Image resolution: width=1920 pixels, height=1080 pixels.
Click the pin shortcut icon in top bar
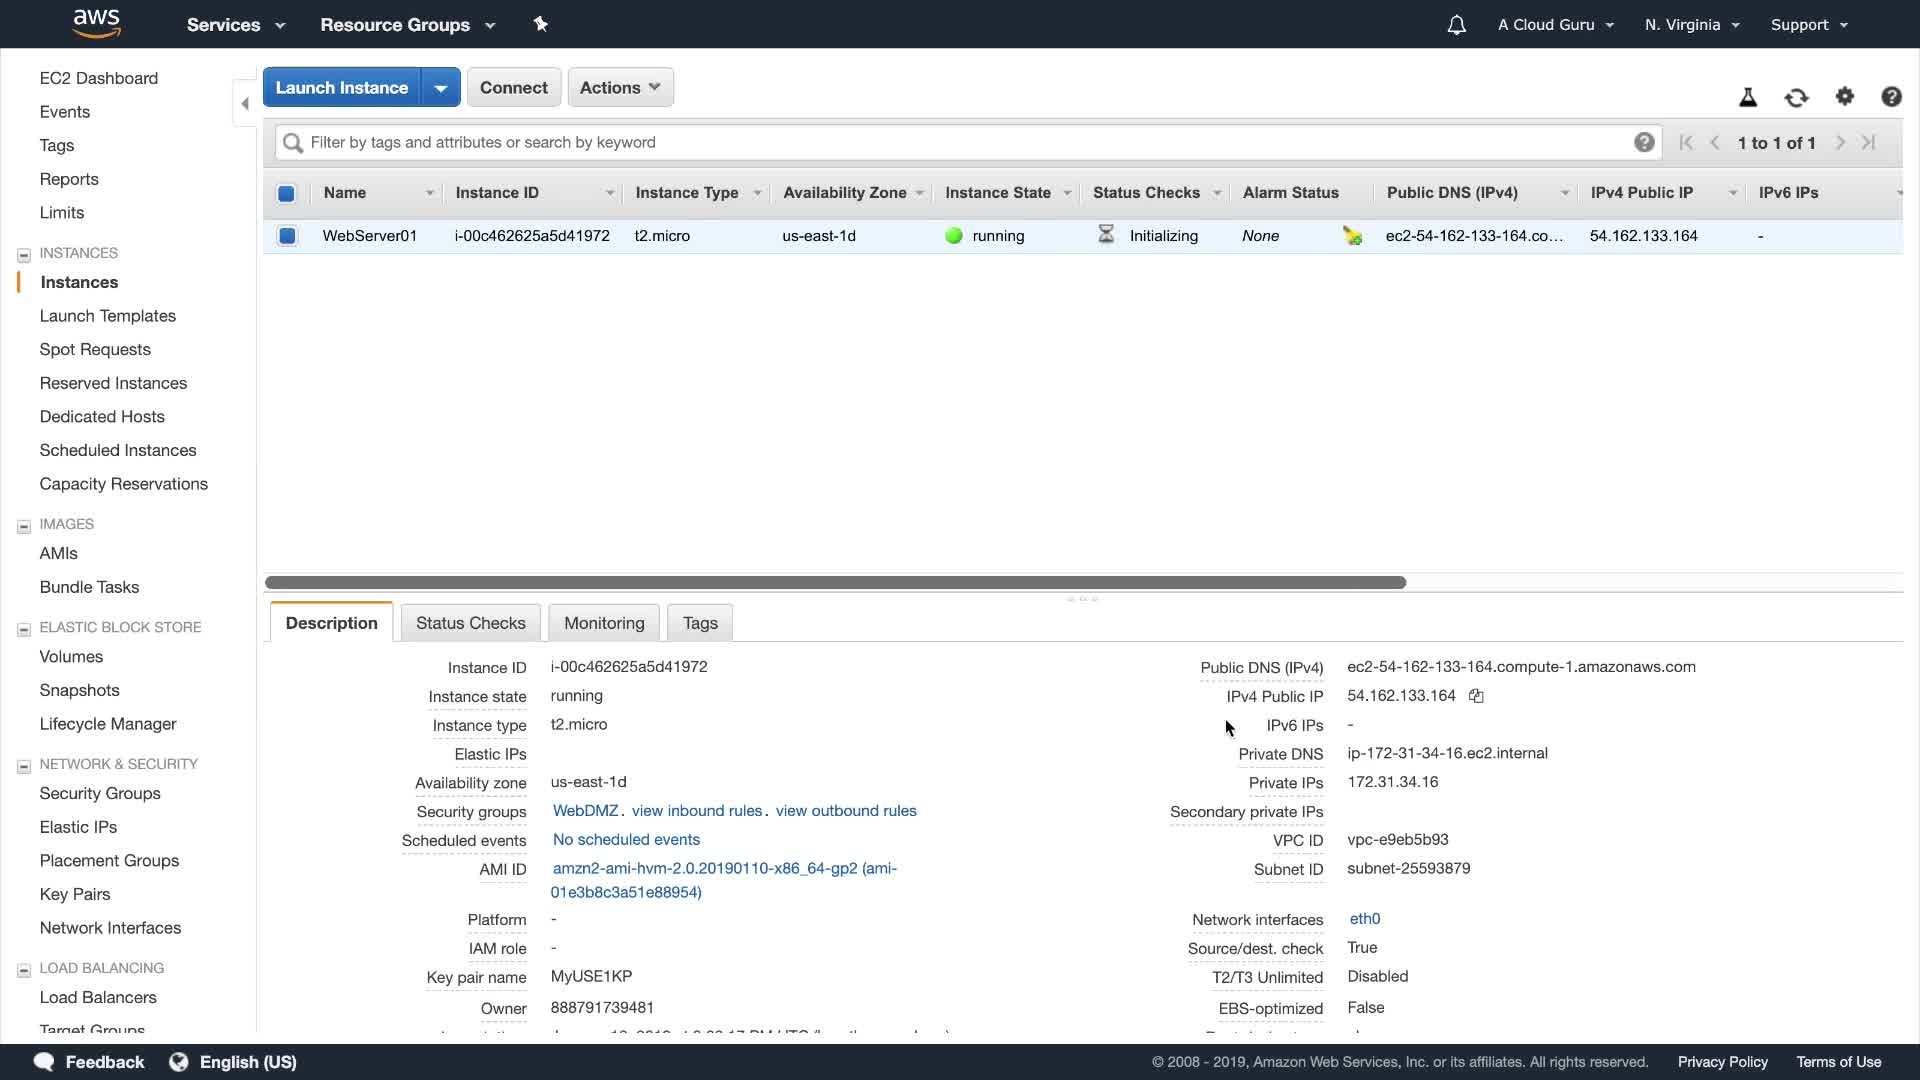click(x=541, y=24)
